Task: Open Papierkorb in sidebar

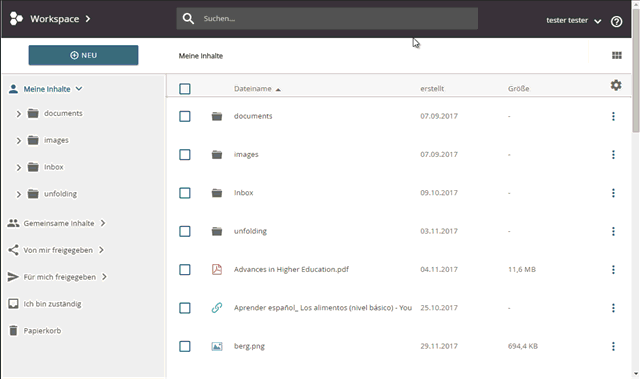Action: [42, 331]
